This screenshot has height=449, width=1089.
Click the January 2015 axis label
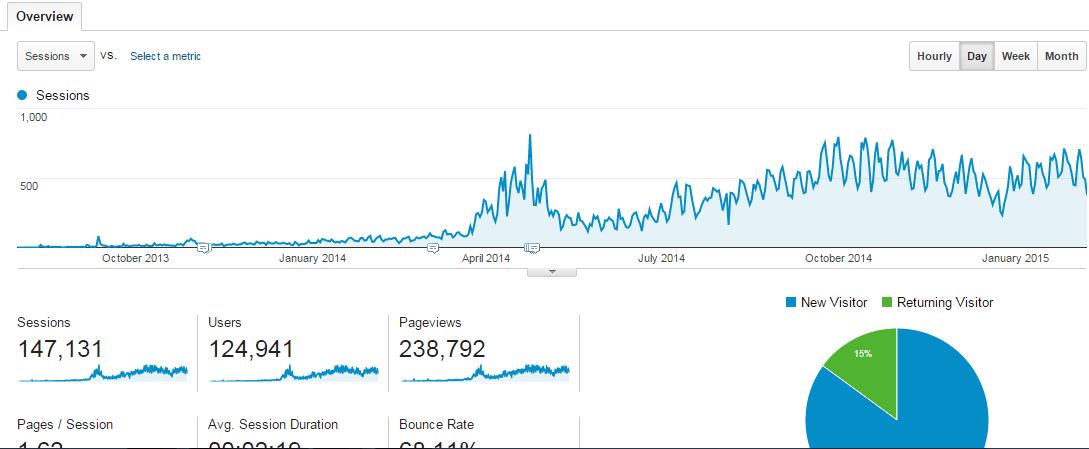coord(1015,259)
